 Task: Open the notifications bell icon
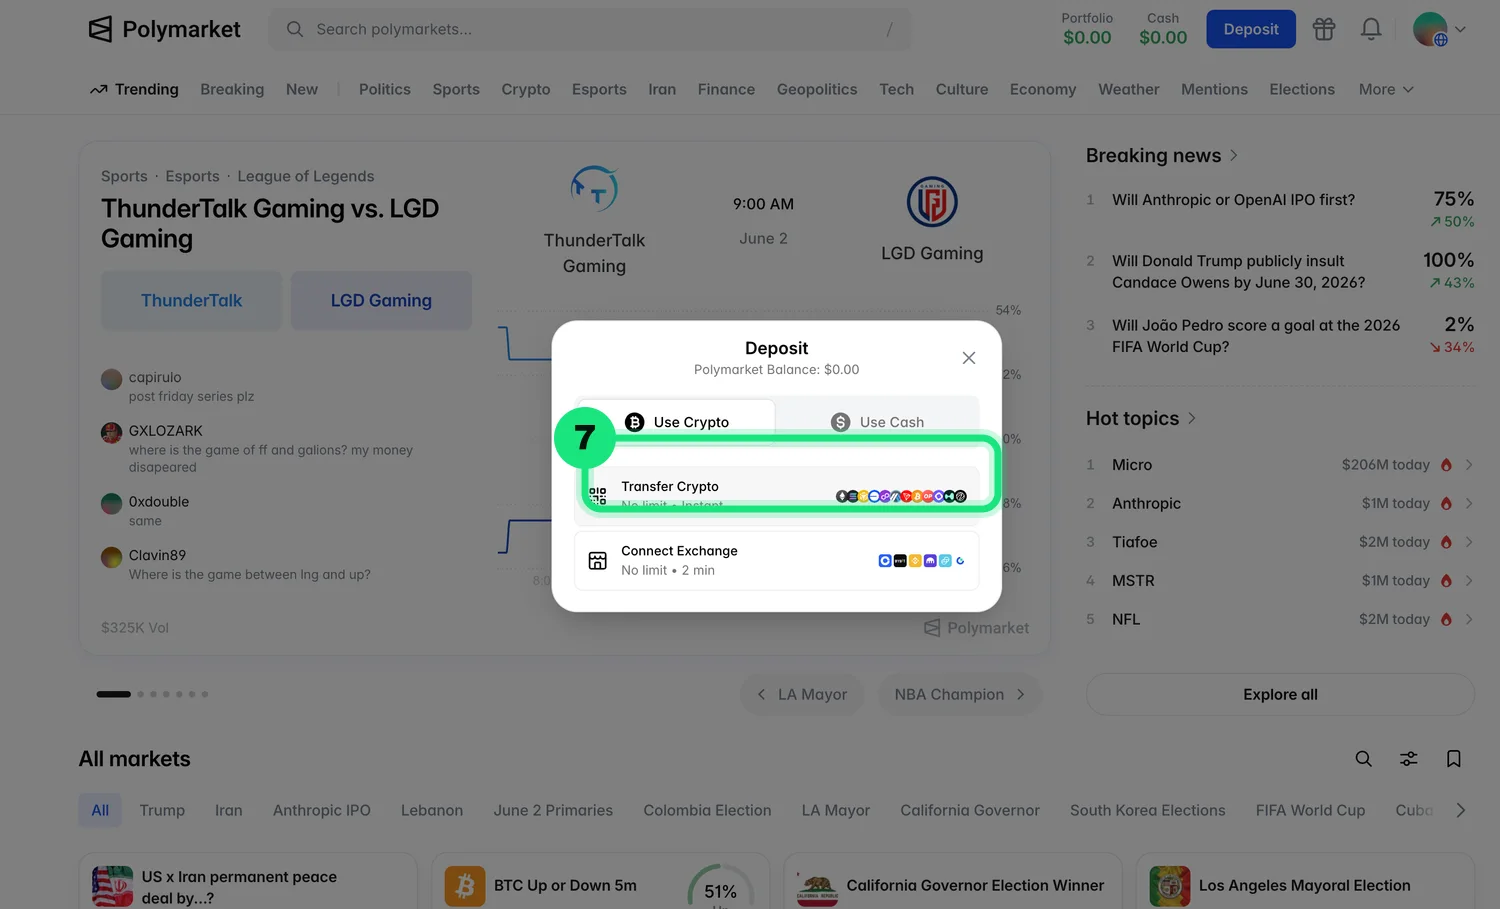click(x=1371, y=29)
